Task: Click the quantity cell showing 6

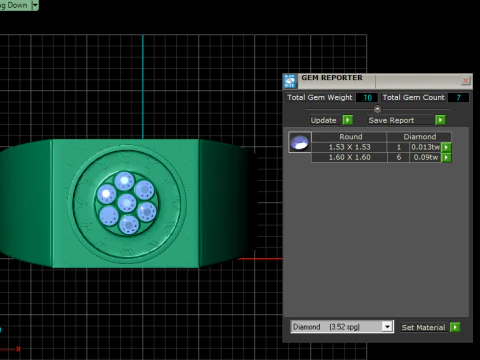Action: tap(399, 157)
